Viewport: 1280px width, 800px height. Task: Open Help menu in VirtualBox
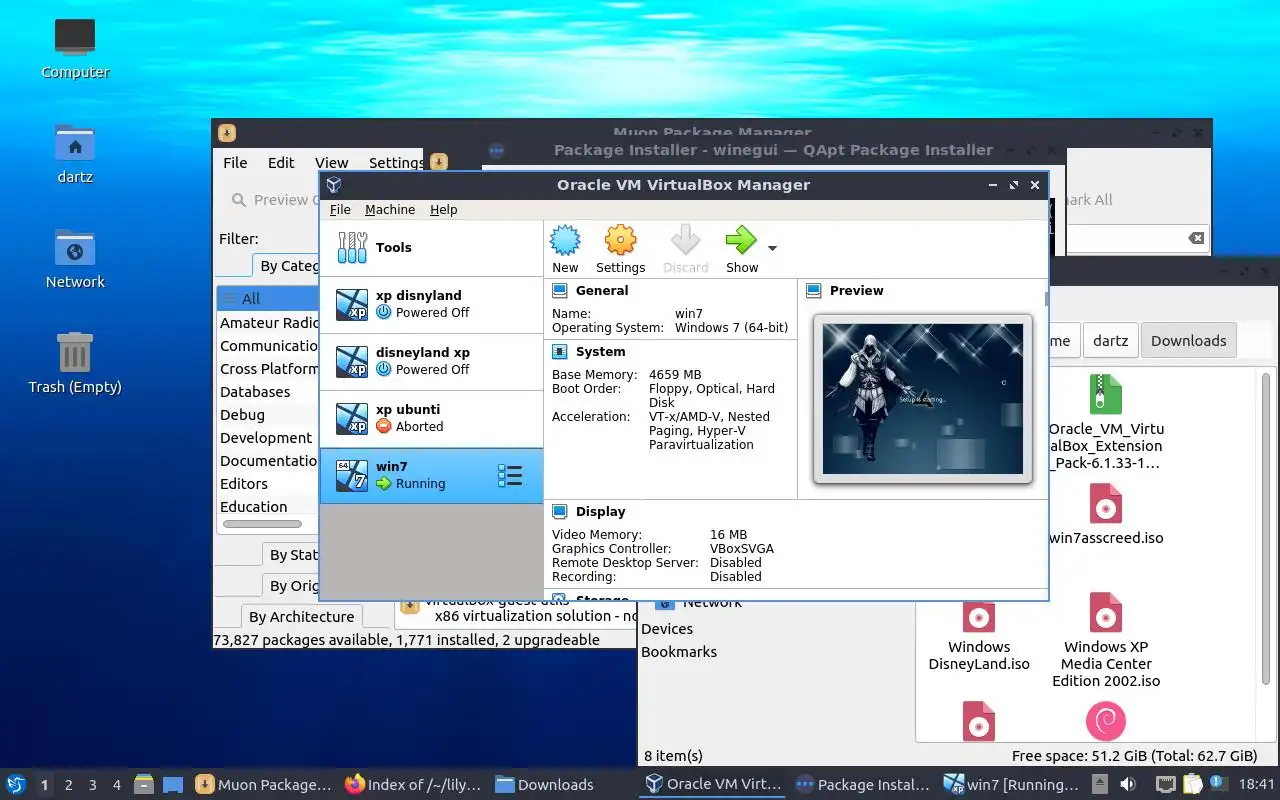tap(444, 209)
